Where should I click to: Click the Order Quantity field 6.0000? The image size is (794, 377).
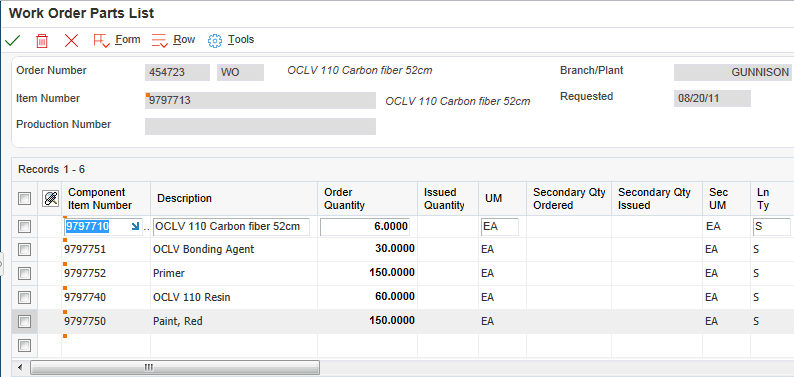coord(365,227)
